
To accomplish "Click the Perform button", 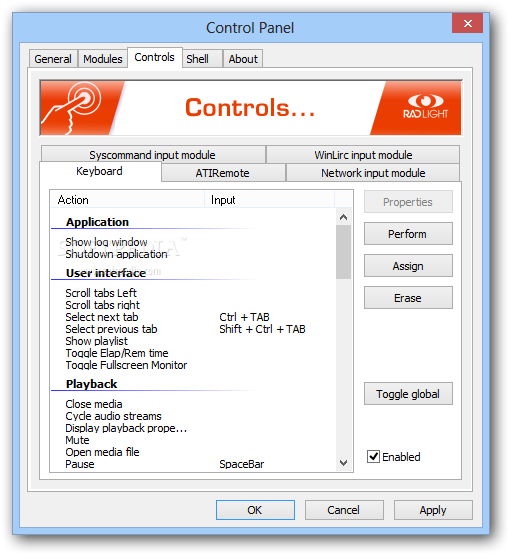I will coord(408,234).
